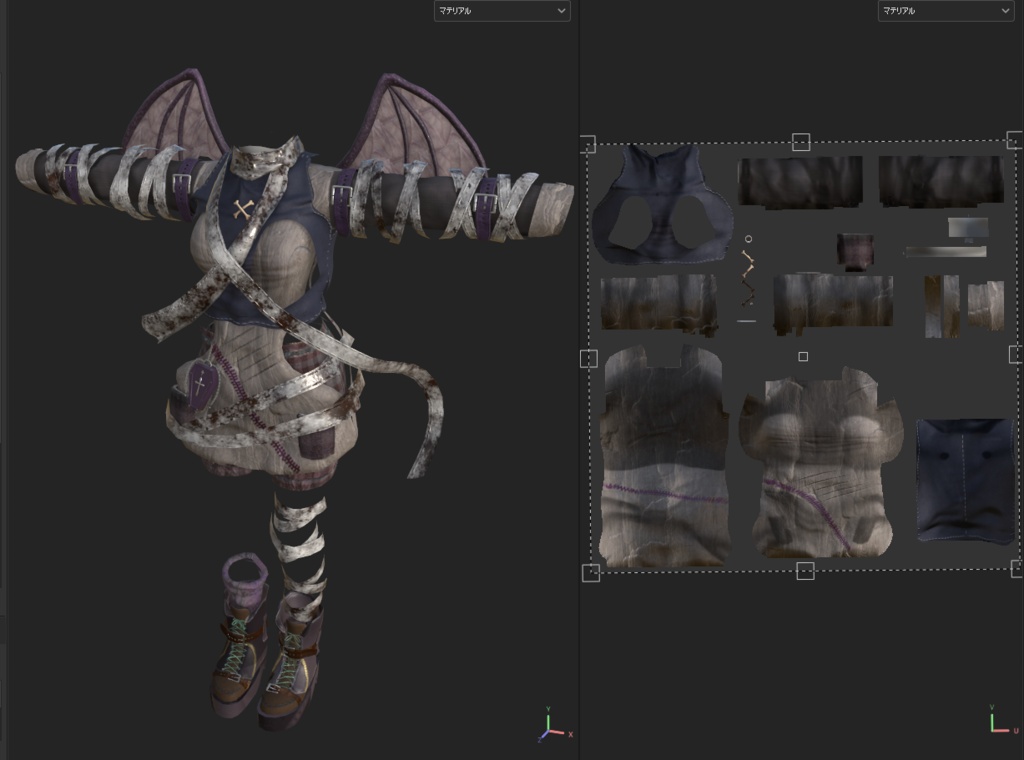The height and width of the screenshot is (760, 1024).
Task: Open the 3D viewport's マテリアル dropdown
Action: pyautogui.click(x=502, y=11)
